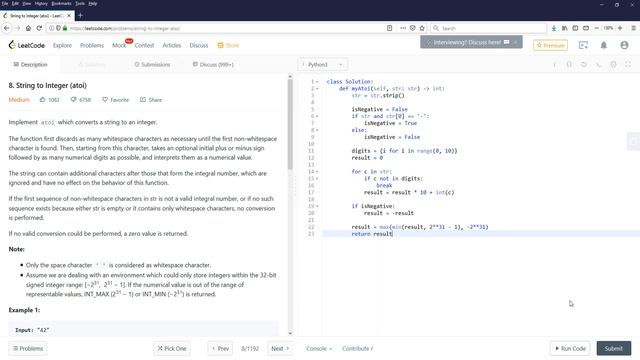The height and width of the screenshot is (360, 640).
Task: Go to the Next problem
Action: [280, 349]
